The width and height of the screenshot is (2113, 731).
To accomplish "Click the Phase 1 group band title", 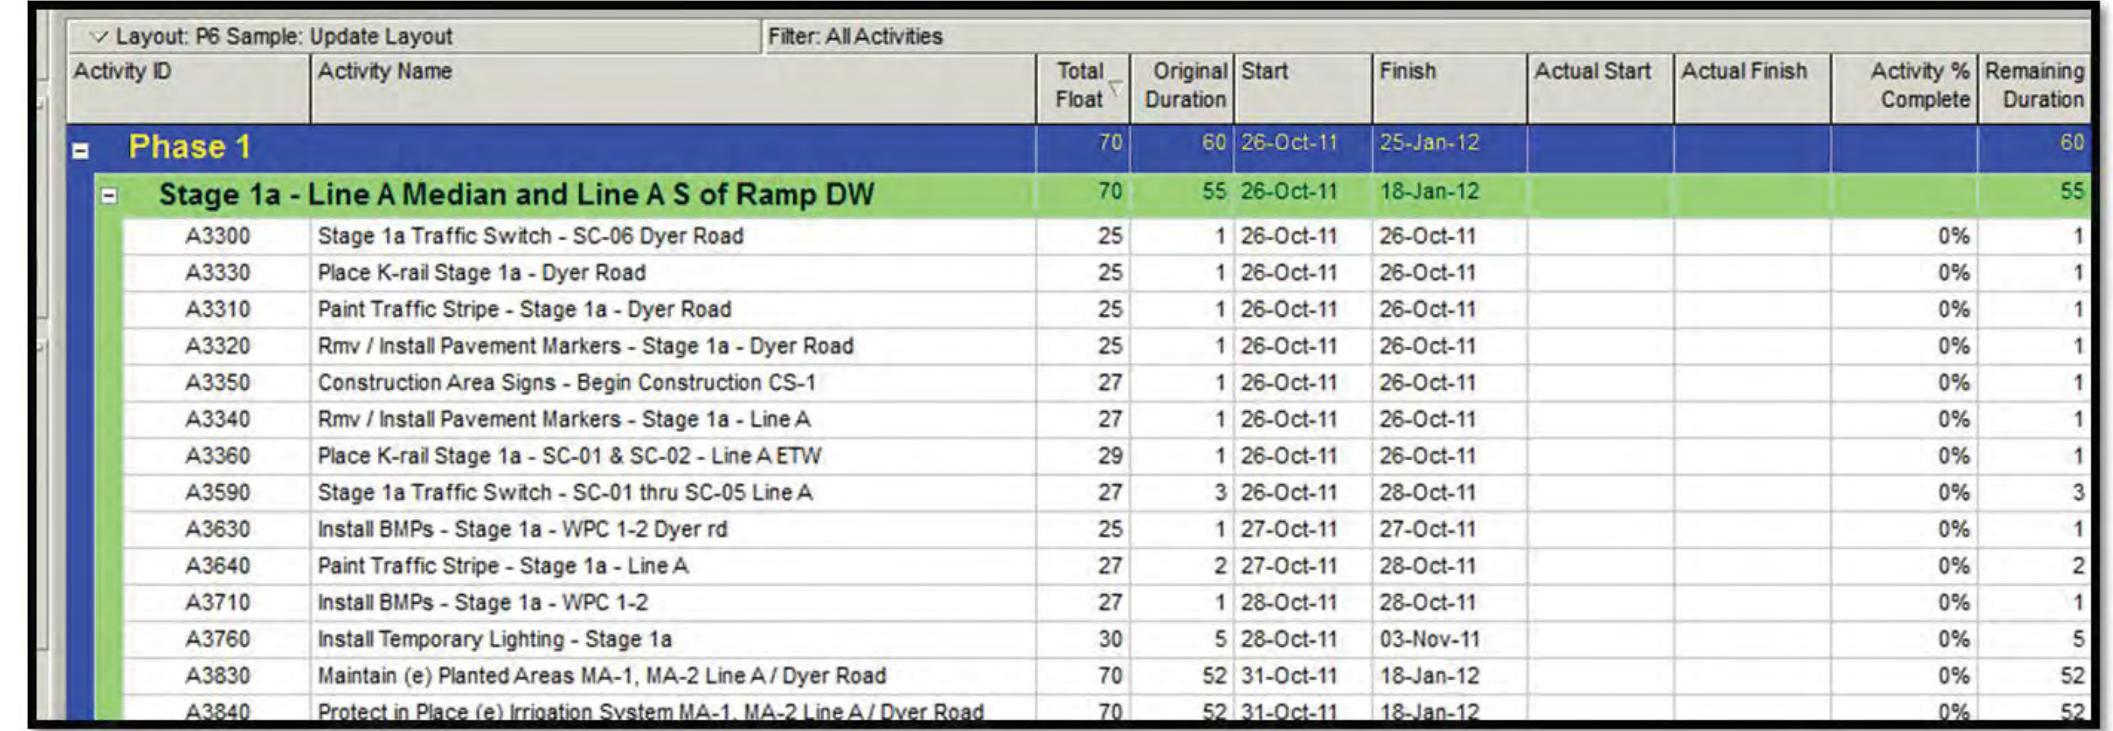I will pyautogui.click(x=189, y=148).
